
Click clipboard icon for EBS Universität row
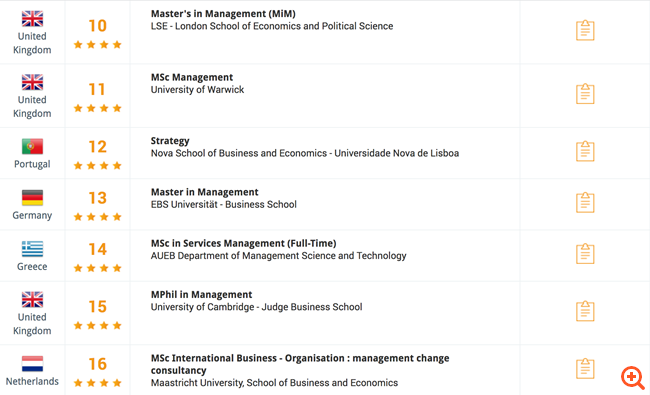pos(585,202)
